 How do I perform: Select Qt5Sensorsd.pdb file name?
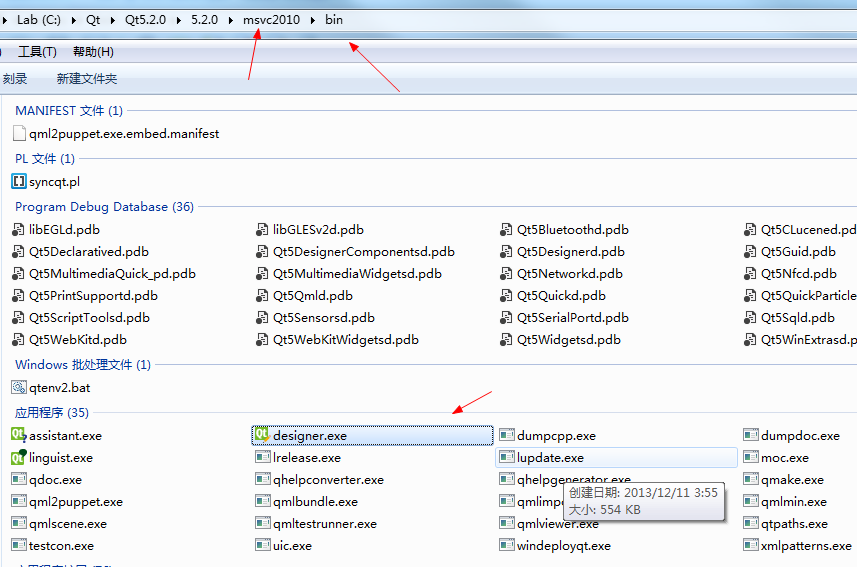(324, 318)
